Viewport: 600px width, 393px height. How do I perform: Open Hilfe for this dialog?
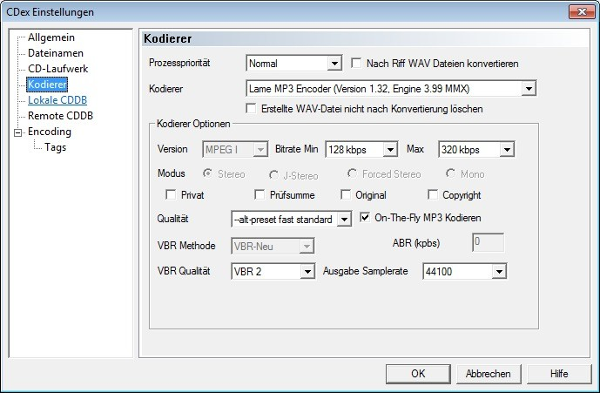pyautogui.click(x=559, y=373)
